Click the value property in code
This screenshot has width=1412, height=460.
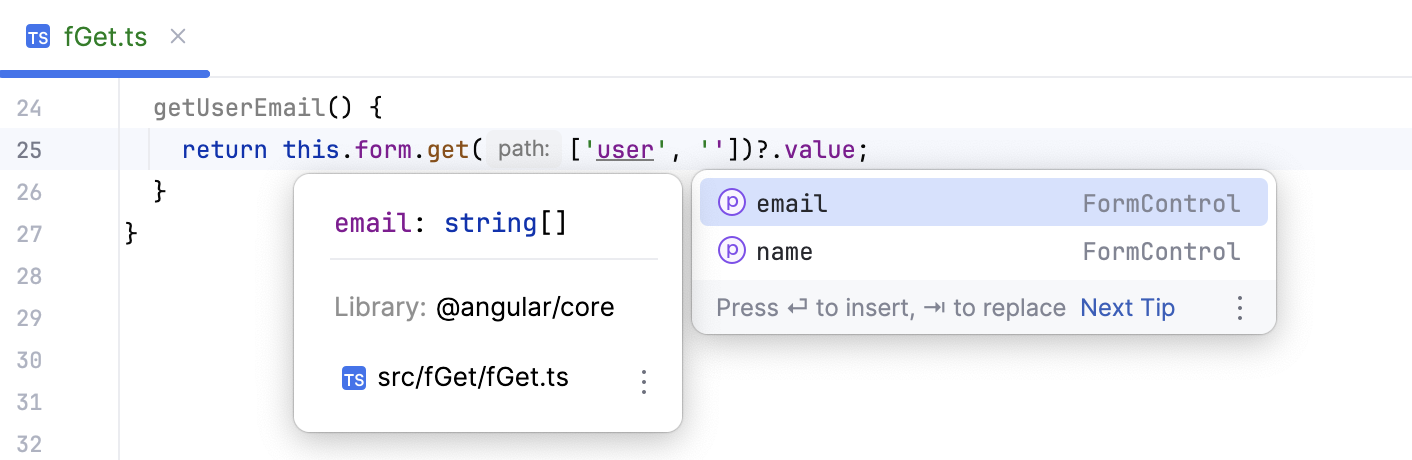(x=820, y=150)
